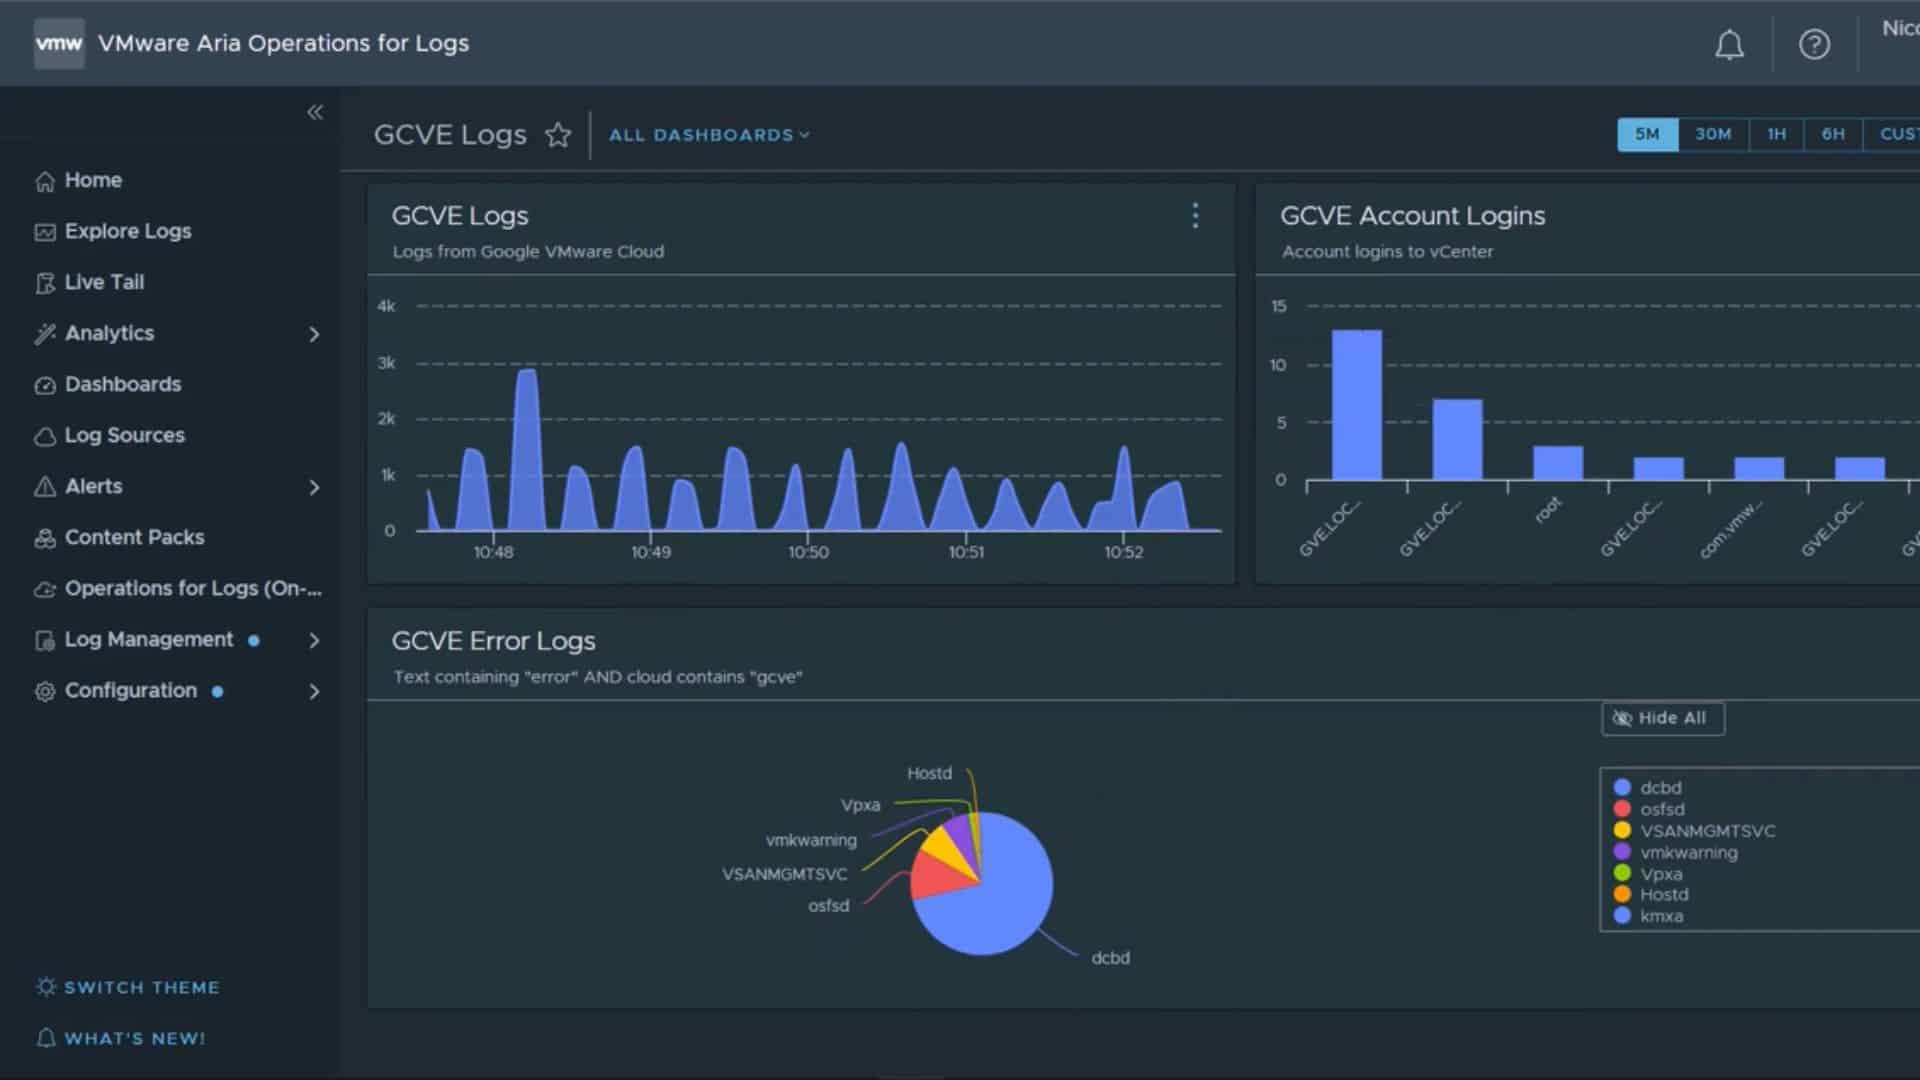1920x1080 pixels.
Task: Open the GCVE Logs widget three-dot menu
Action: point(1195,216)
